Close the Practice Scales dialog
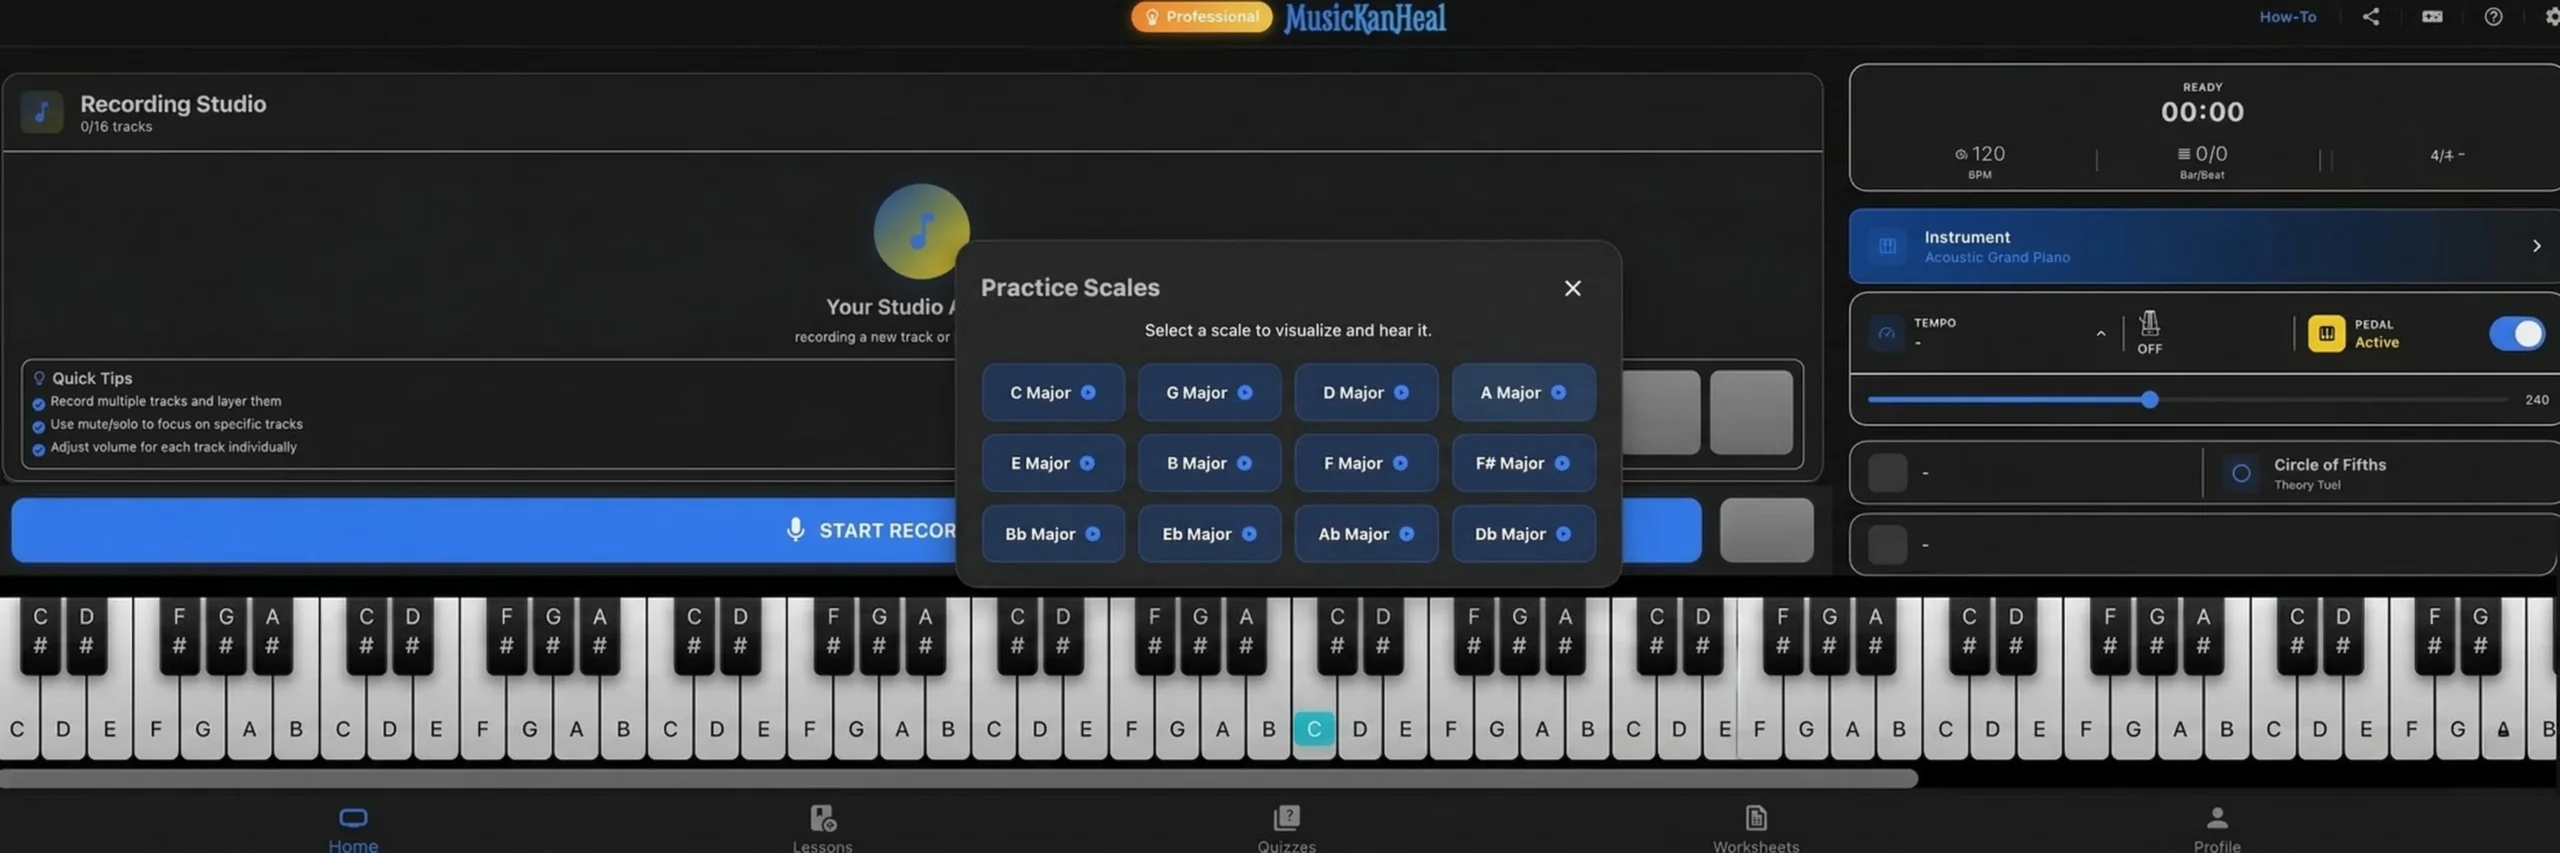This screenshot has width=2560, height=853. click(1572, 288)
